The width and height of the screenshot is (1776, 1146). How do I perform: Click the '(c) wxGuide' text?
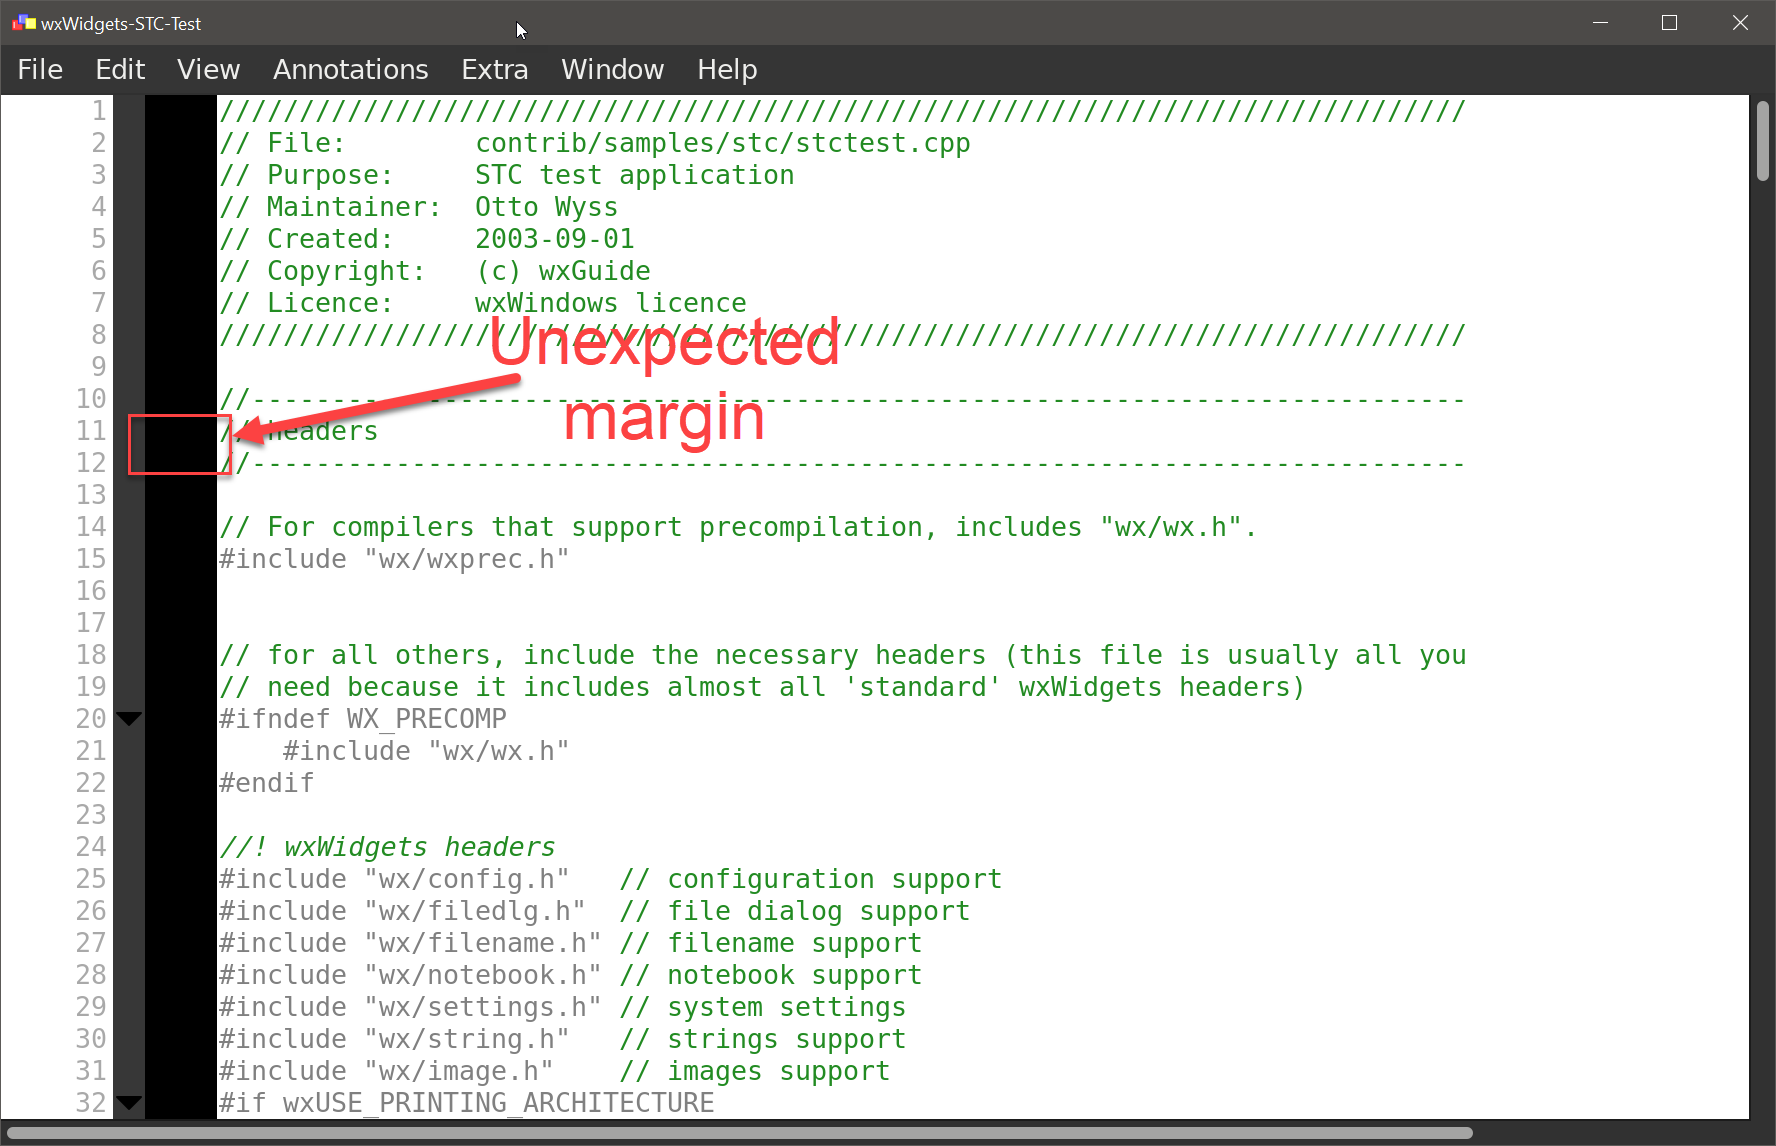pyautogui.click(x=562, y=271)
